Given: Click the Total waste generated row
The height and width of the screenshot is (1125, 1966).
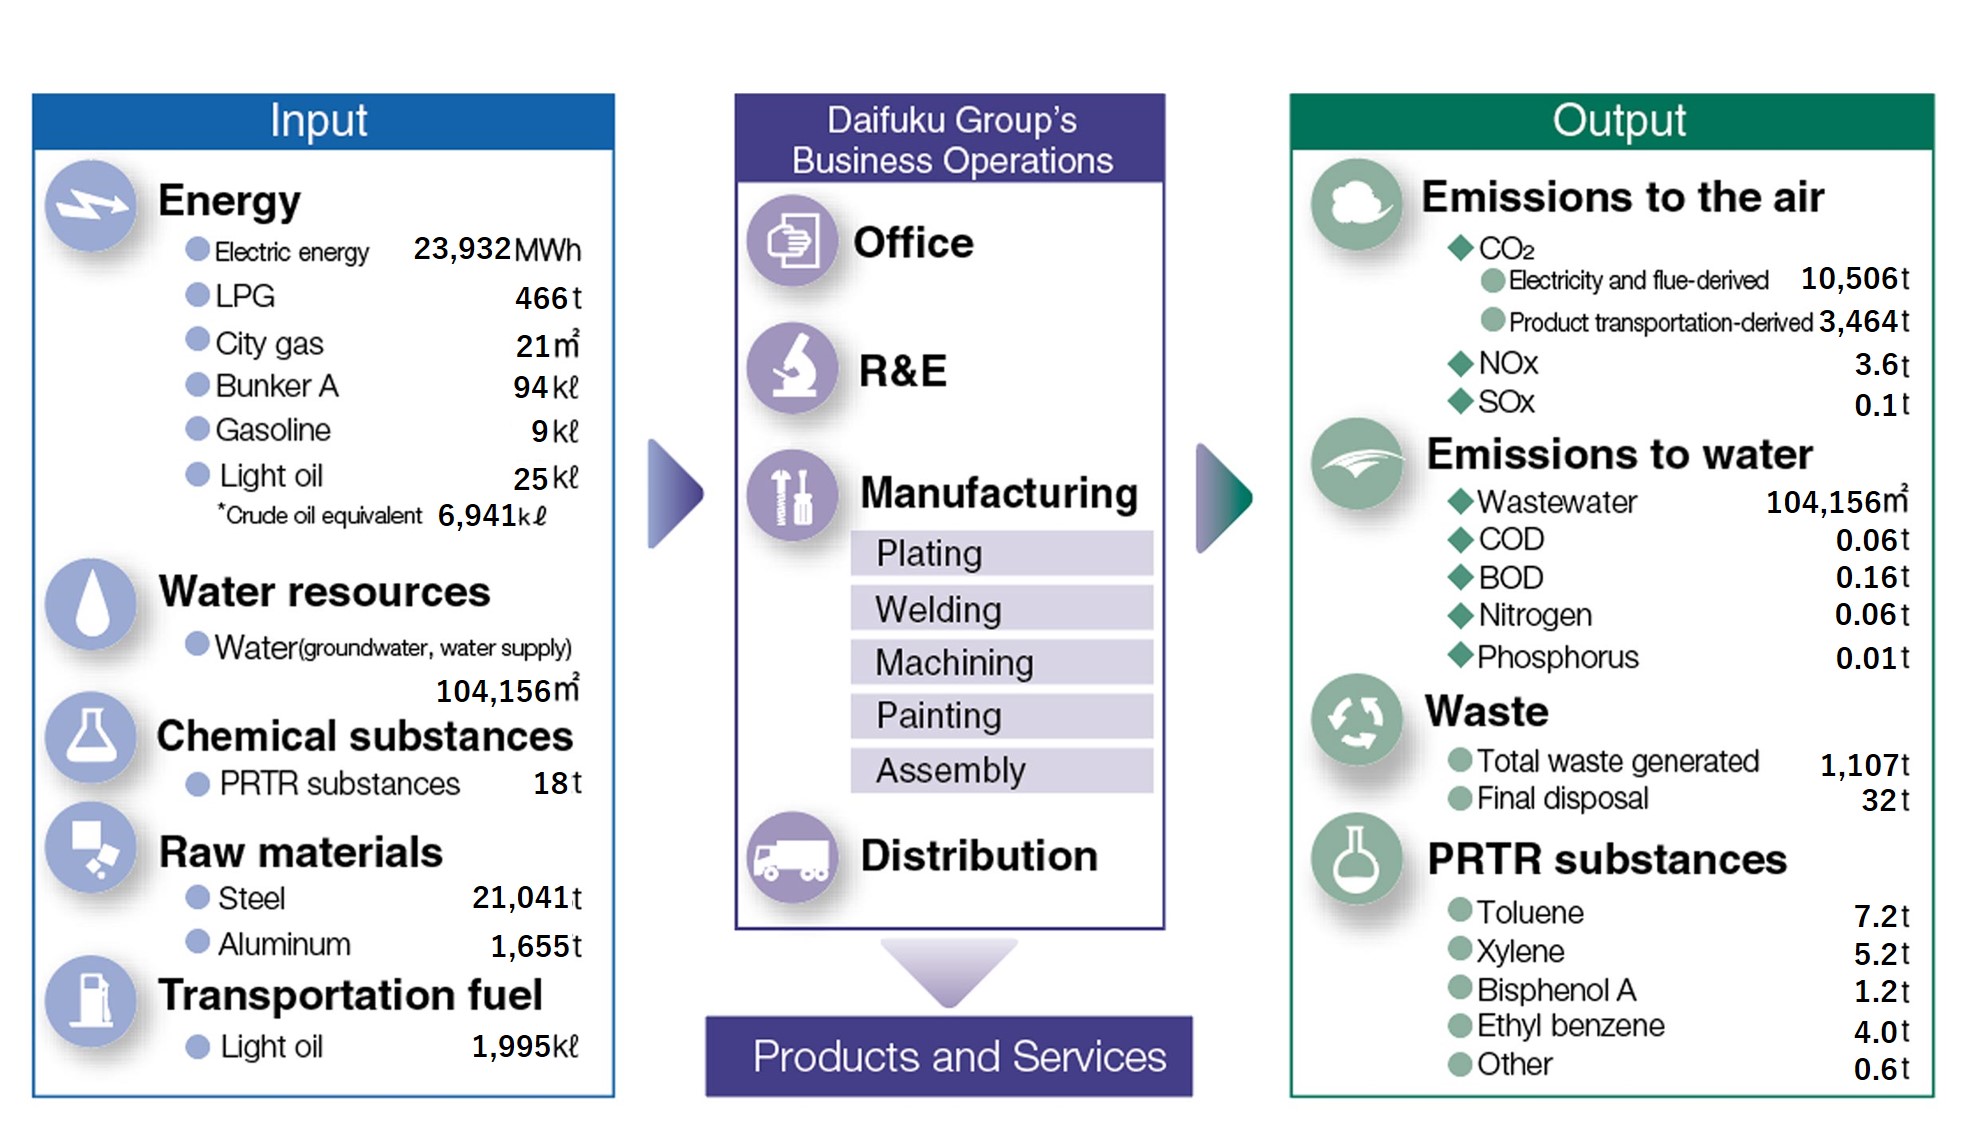Looking at the screenshot, I should [x=1679, y=763].
